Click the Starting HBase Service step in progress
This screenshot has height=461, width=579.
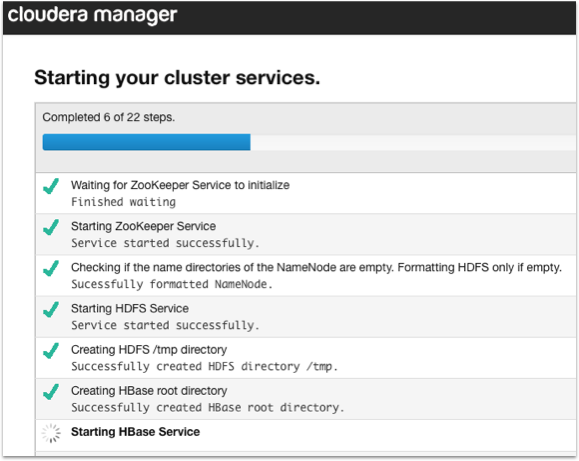point(135,432)
